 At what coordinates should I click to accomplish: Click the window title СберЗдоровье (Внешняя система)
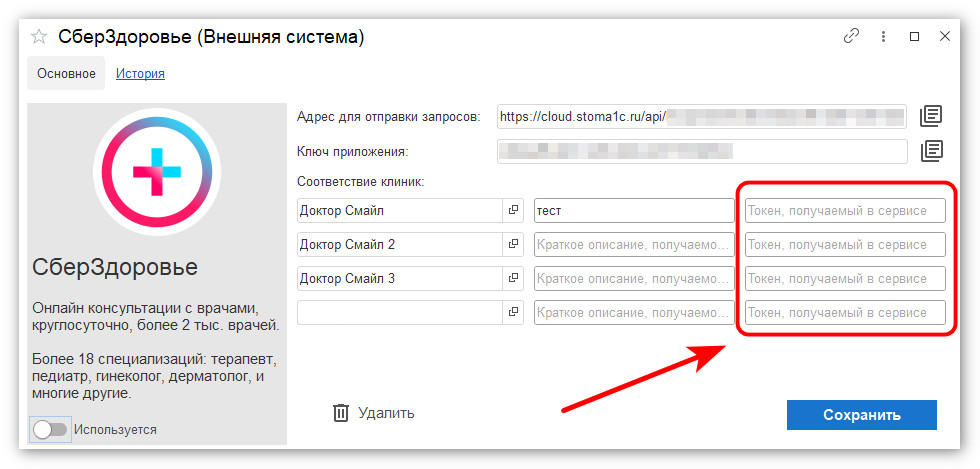[211, 37]
